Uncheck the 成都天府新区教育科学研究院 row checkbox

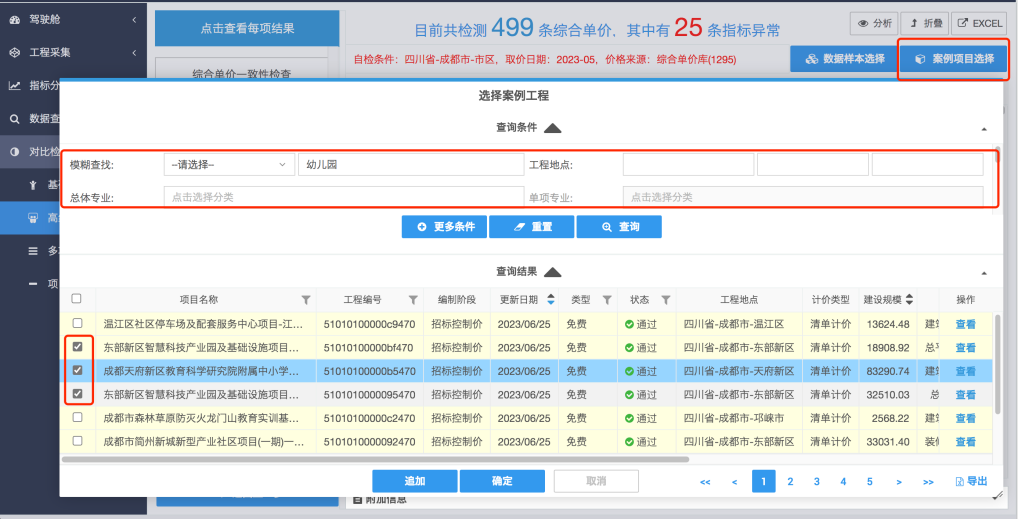click(77, 370)
